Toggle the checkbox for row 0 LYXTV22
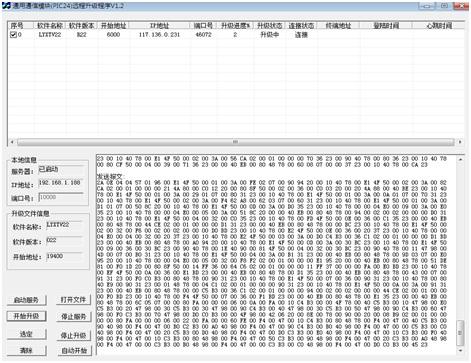This screenshot has height=363, width=471. [x=13, y=35]
